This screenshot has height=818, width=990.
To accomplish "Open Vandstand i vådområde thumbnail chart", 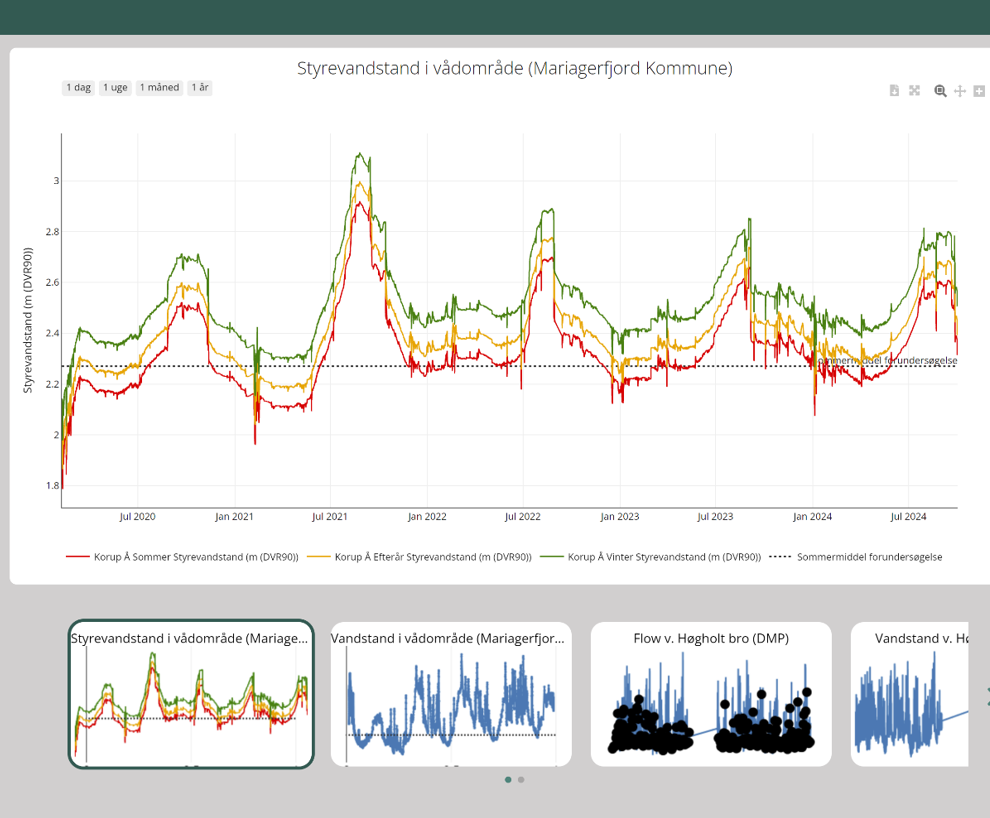I will tap(451, 694).
